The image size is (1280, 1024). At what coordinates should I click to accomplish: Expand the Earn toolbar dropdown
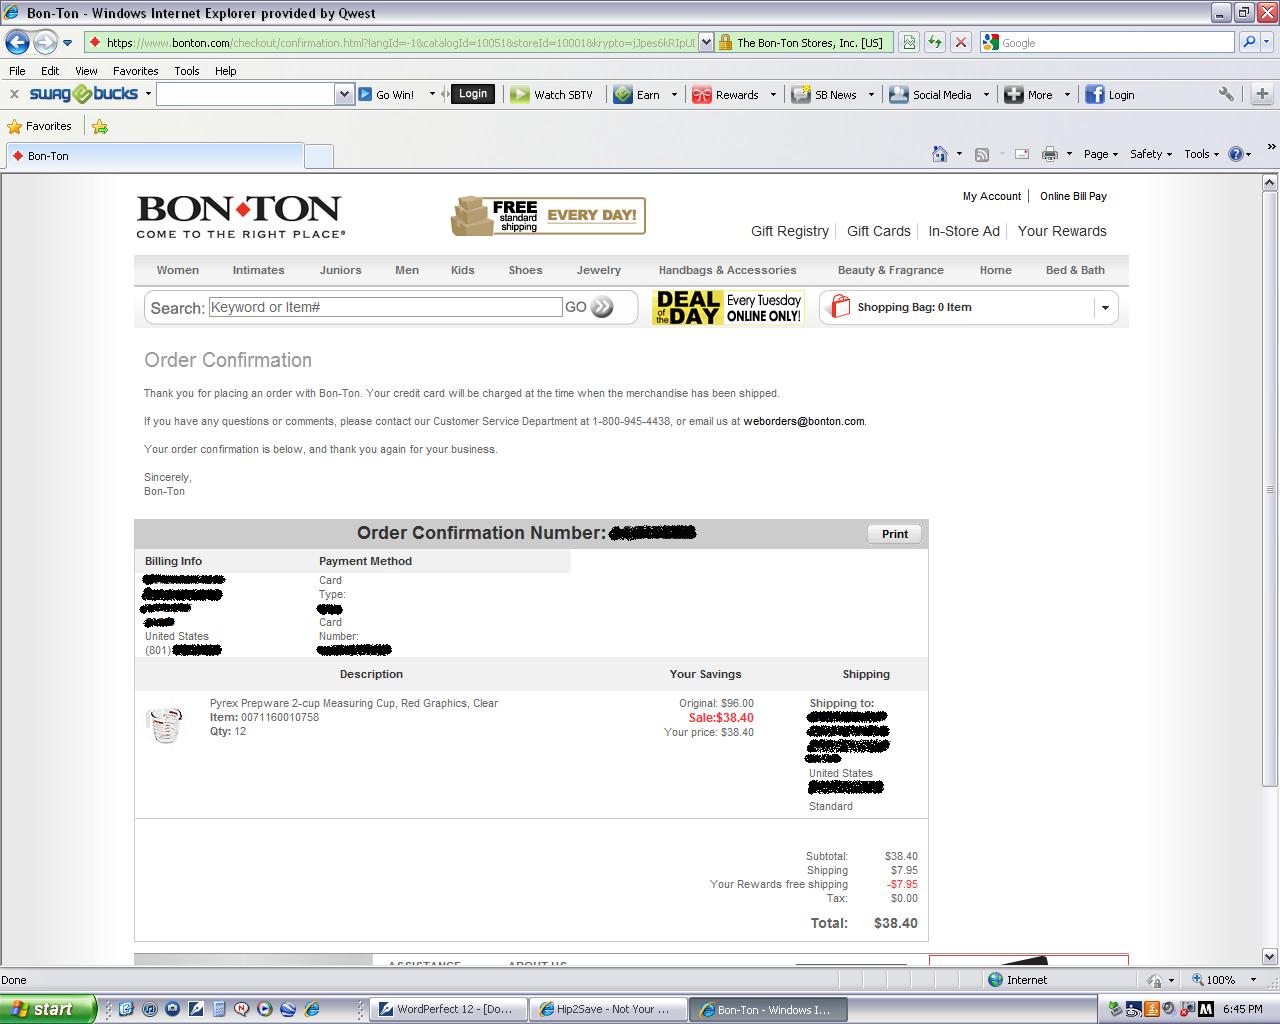click(674, 94)
